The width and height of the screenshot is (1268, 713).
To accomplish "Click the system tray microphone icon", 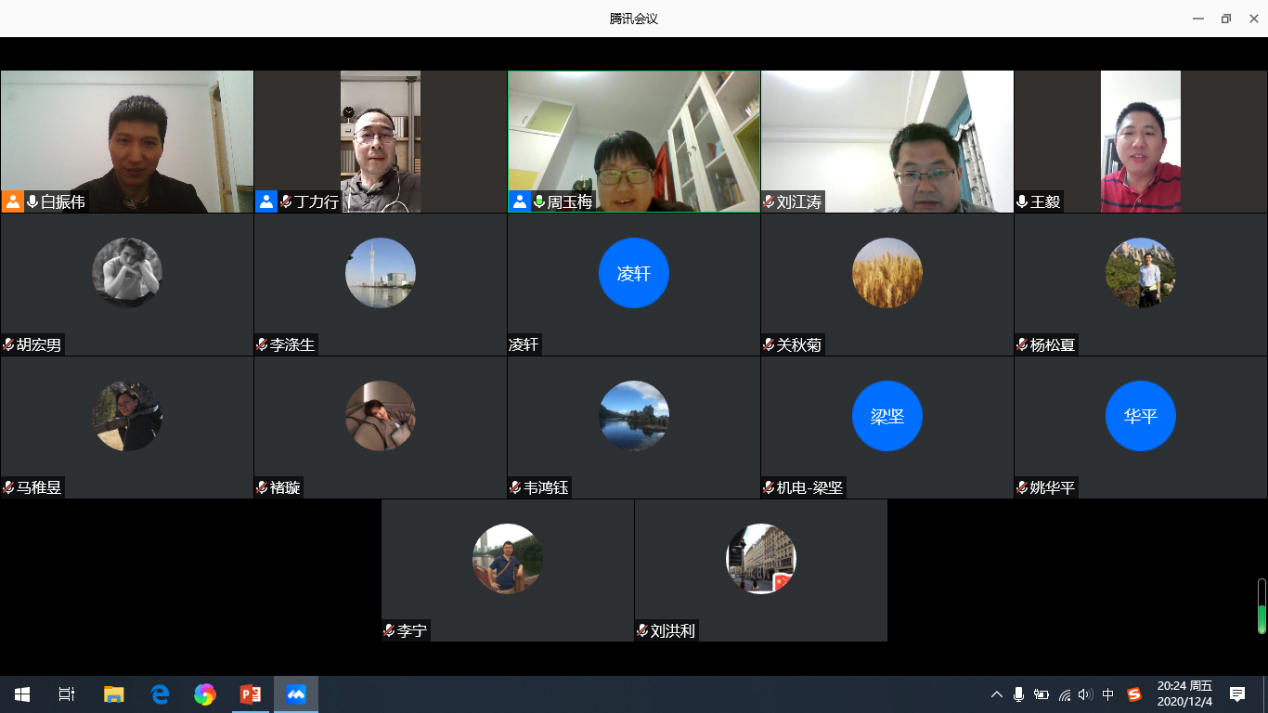I will (x=1018, y=694).
